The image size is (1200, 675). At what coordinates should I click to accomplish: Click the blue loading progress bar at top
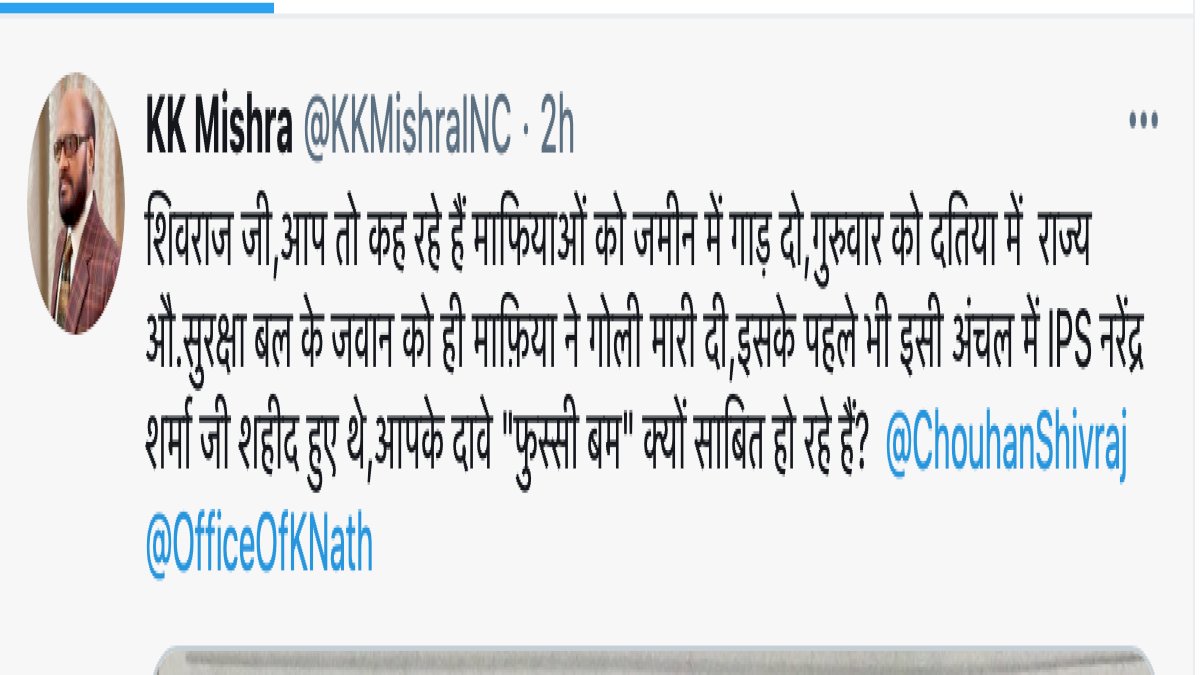coord(137,6)
